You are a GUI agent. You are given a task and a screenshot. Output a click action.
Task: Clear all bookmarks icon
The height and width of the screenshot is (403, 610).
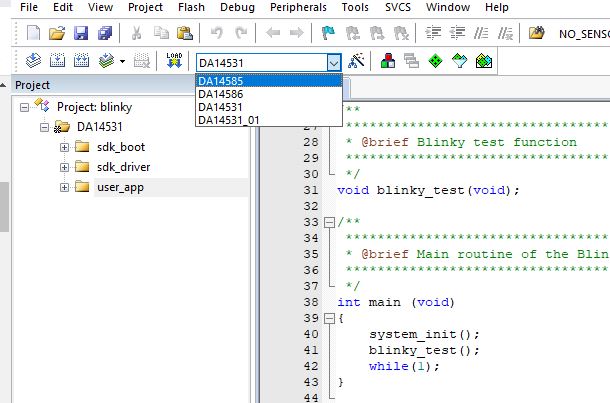click(401, 33)
